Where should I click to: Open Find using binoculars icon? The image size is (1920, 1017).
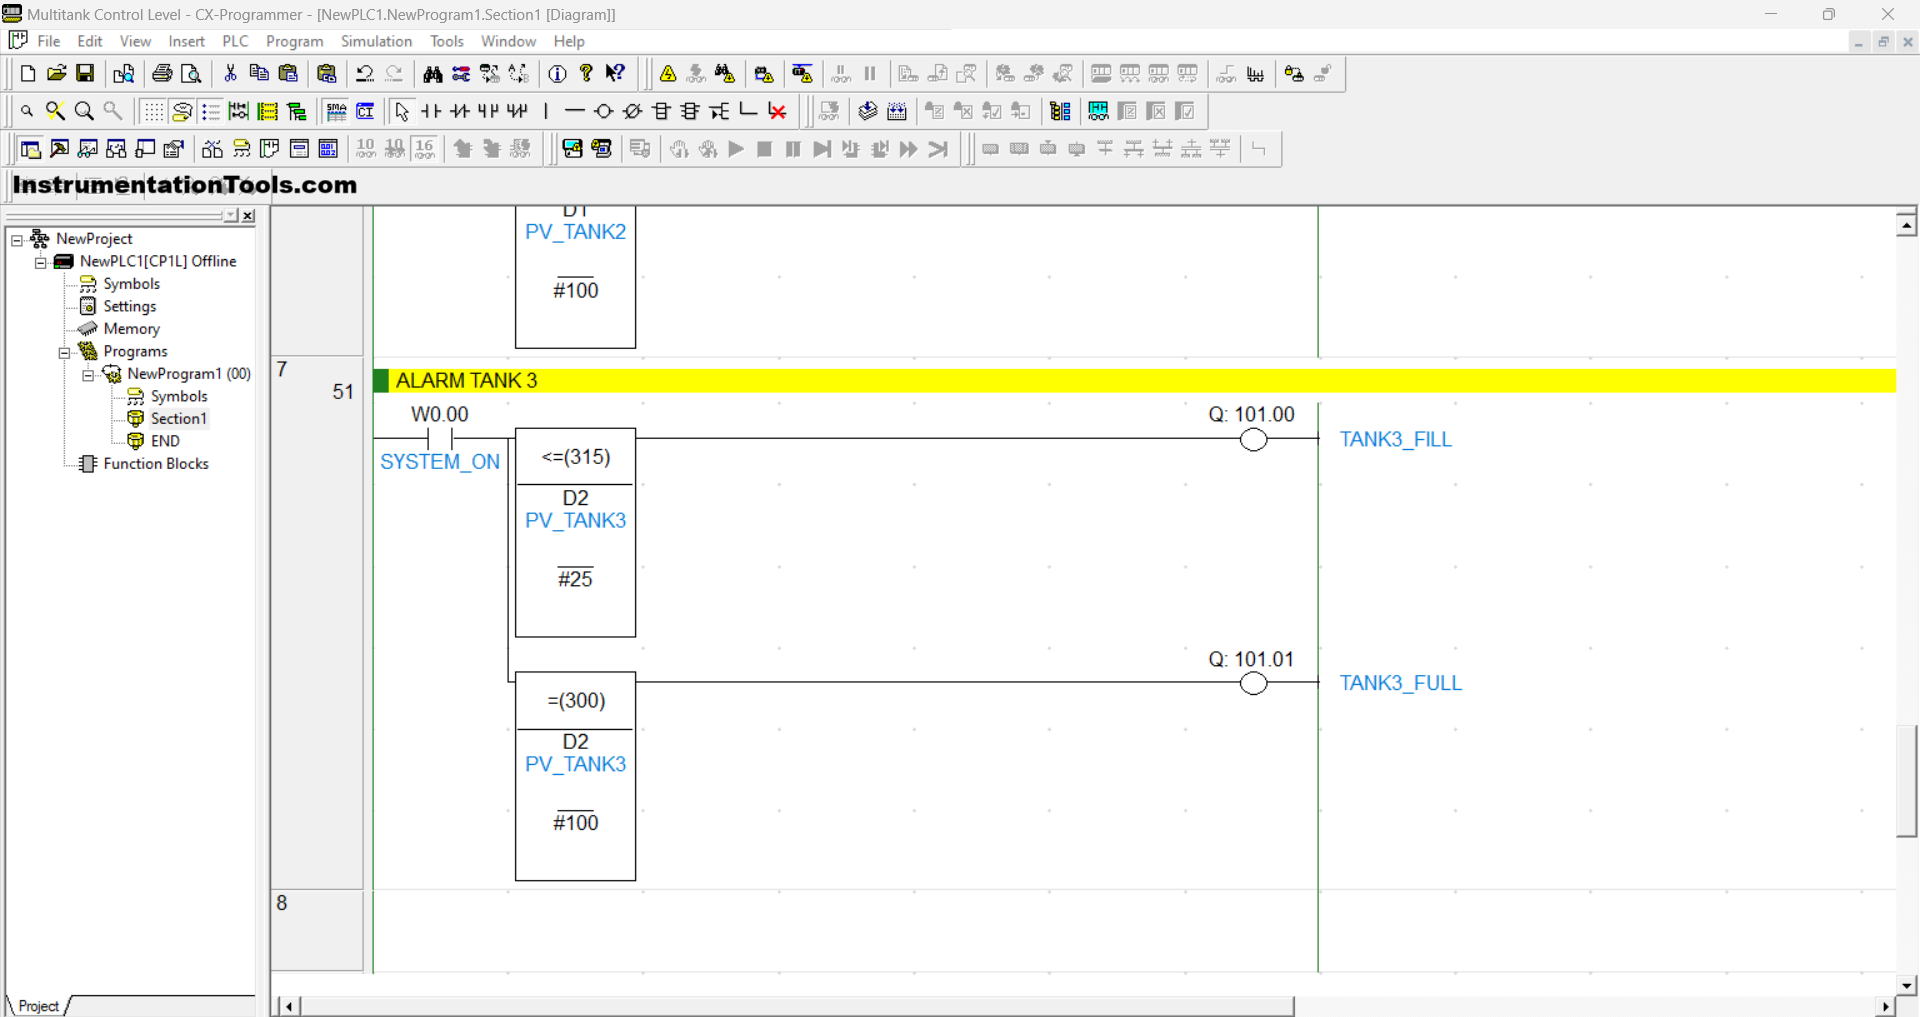click(433, 74)
